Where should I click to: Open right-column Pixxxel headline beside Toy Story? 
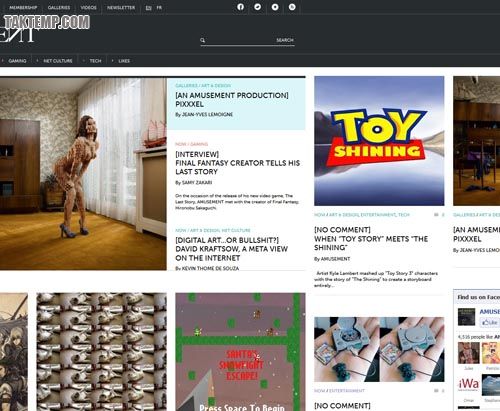[x=477, y=234]
